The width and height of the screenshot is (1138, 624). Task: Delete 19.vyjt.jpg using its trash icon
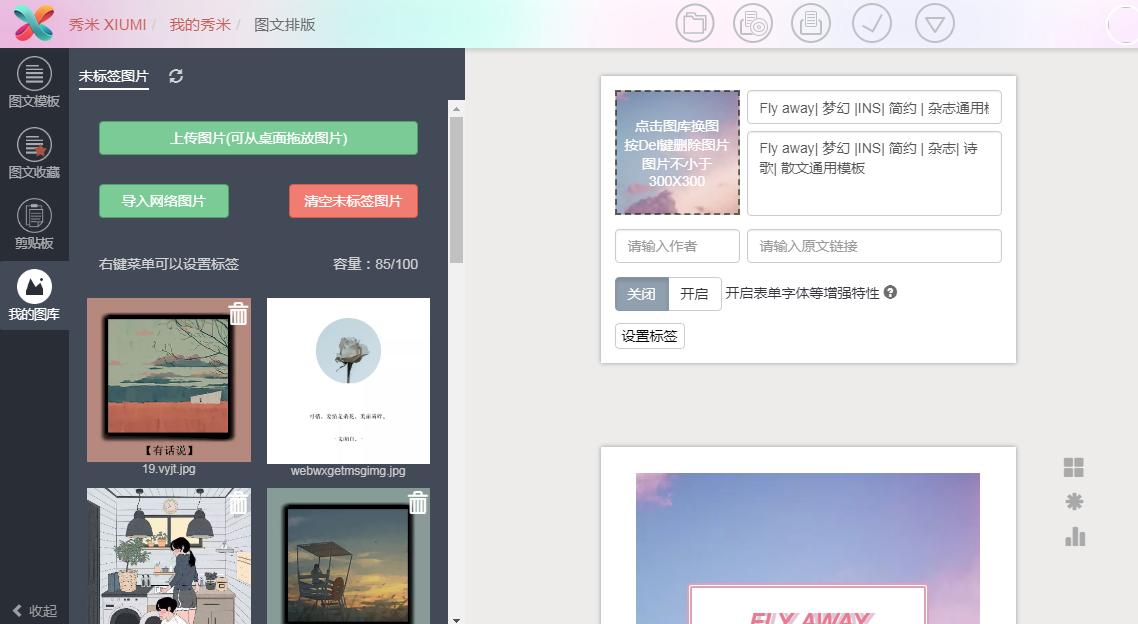(238, 314)
